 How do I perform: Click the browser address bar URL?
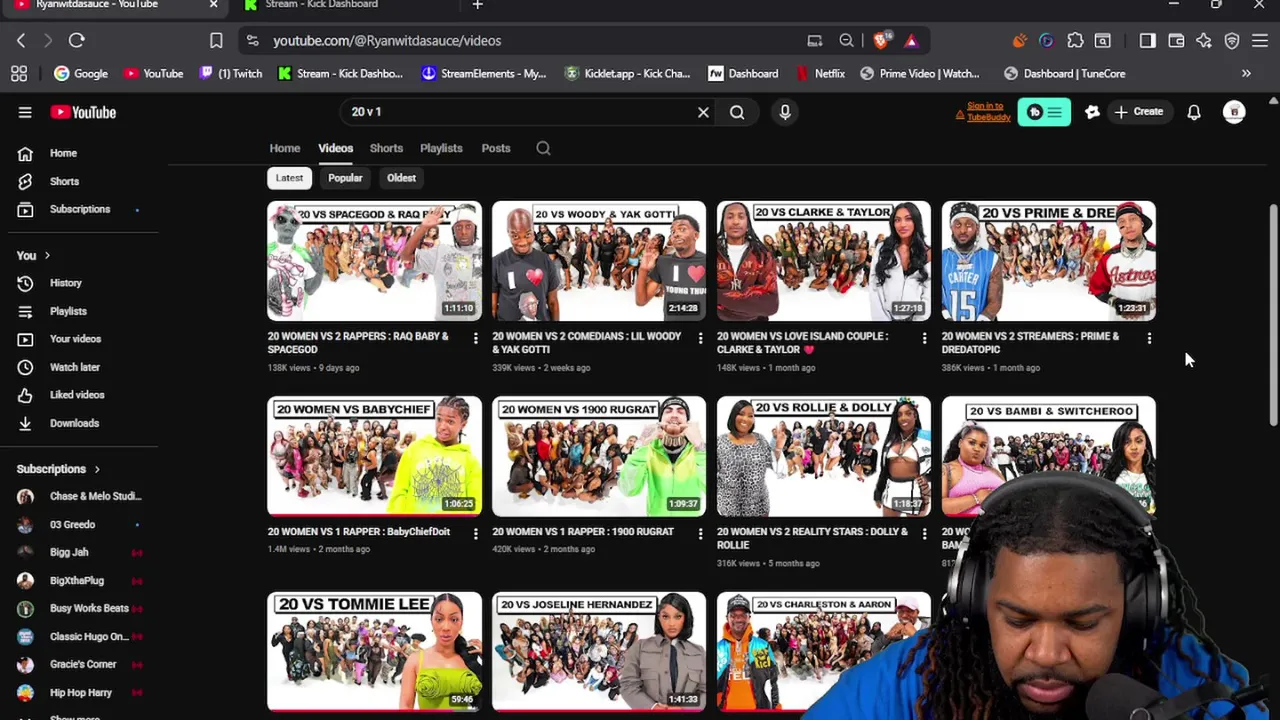[x=387, y=41]
